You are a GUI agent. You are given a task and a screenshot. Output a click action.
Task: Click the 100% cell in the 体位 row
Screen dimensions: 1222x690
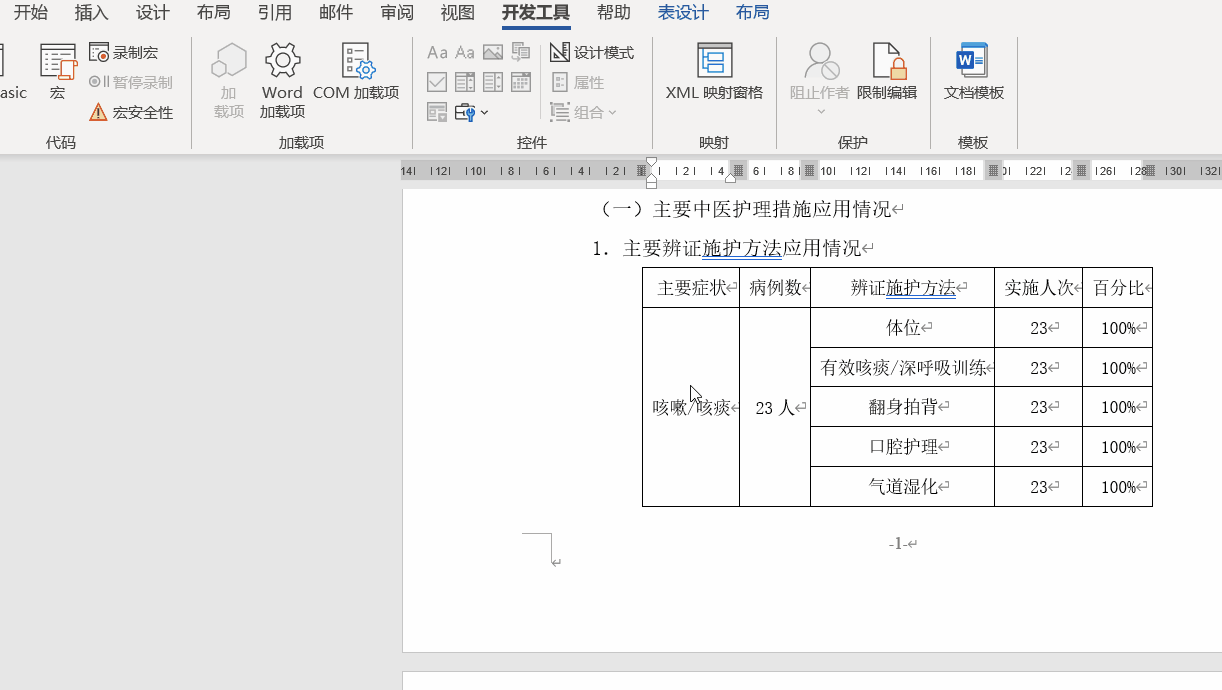1118,328
